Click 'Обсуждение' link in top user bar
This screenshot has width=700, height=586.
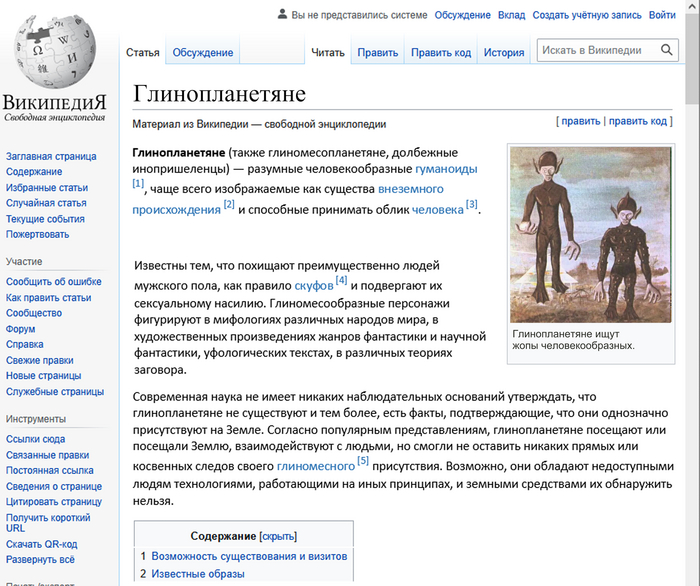pos(462,15)
